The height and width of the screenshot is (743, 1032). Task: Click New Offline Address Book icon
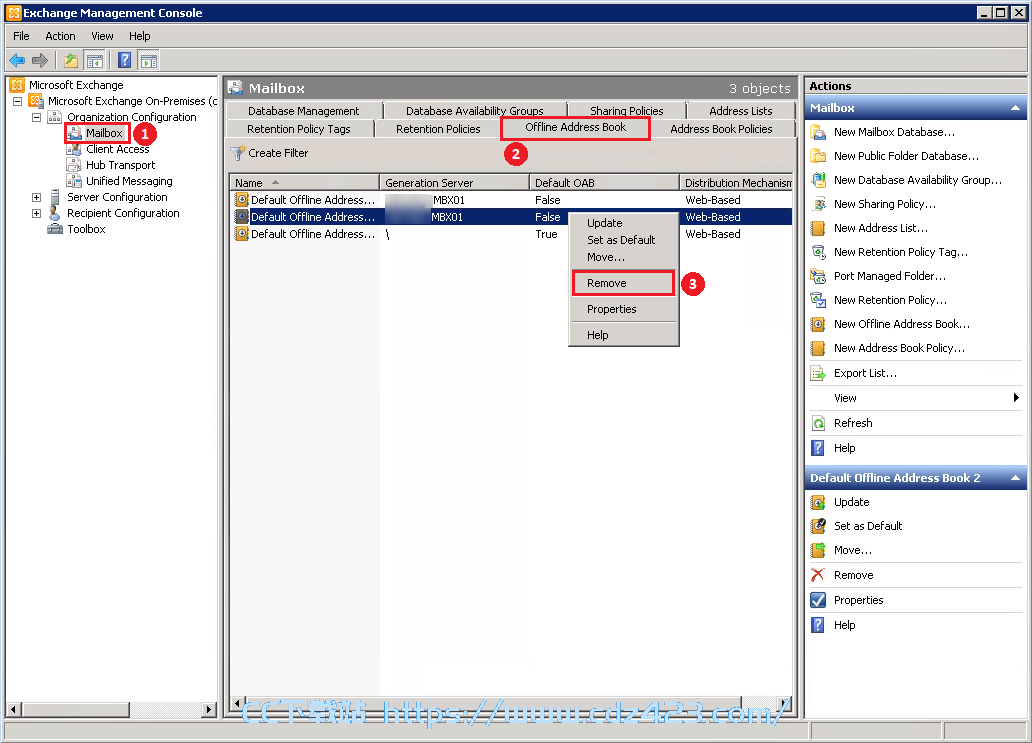[x=818, y=324]
